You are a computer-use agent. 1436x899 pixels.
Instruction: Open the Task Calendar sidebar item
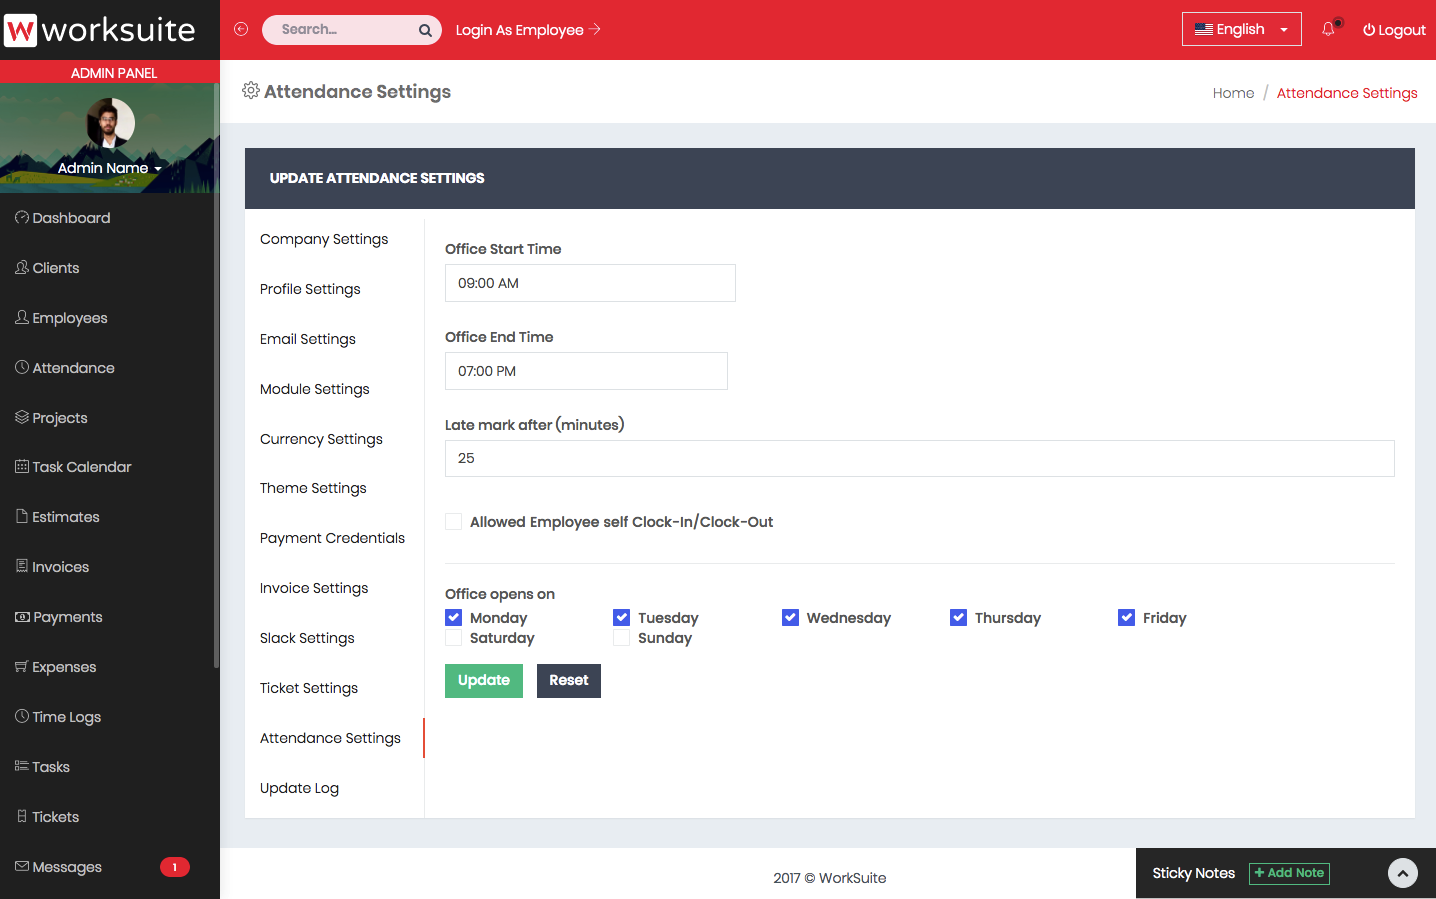(x=81, y=467)
